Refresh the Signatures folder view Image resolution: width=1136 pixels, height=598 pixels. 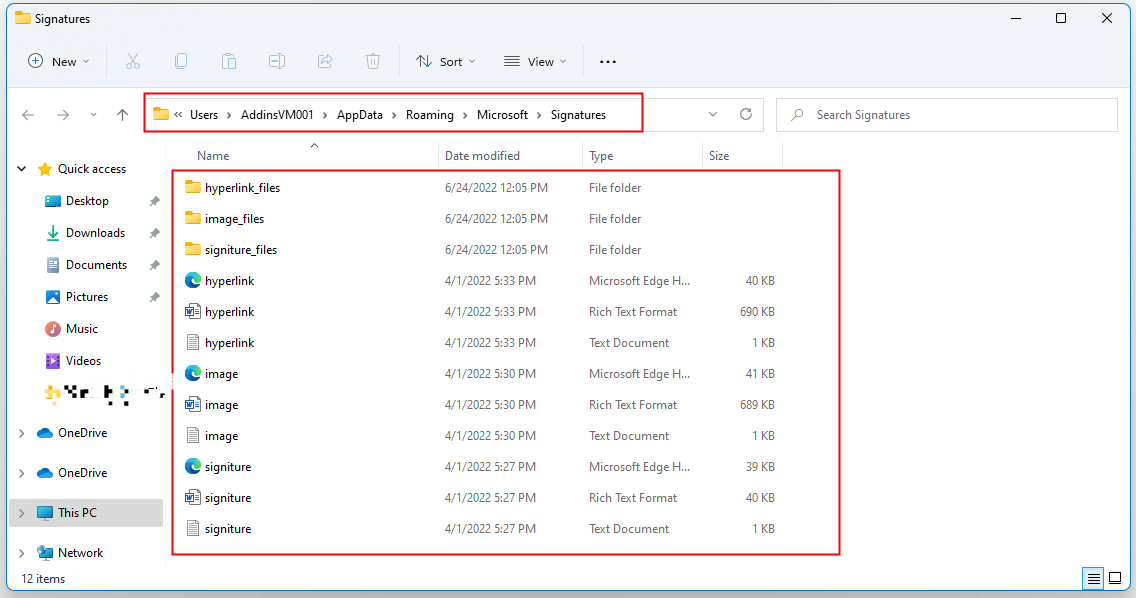click(746, 114)
